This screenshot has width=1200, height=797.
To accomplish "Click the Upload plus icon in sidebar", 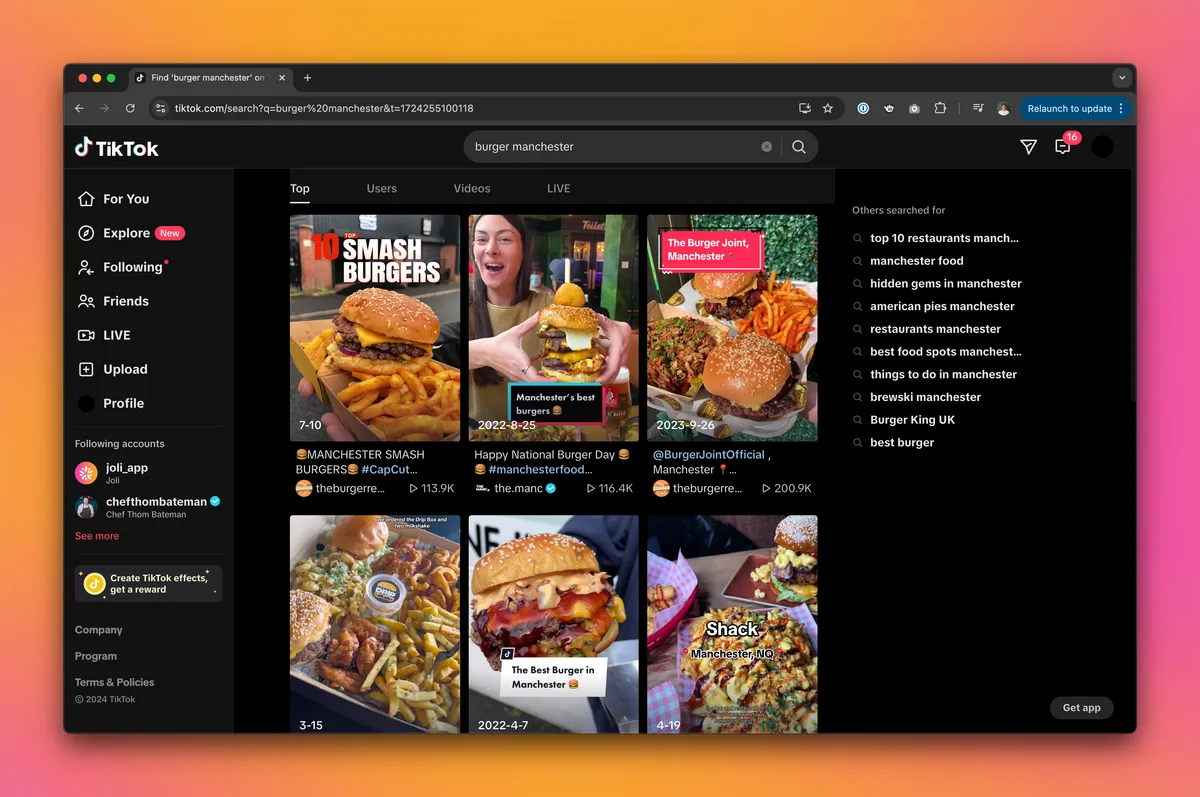I will (x=87, y=369).
